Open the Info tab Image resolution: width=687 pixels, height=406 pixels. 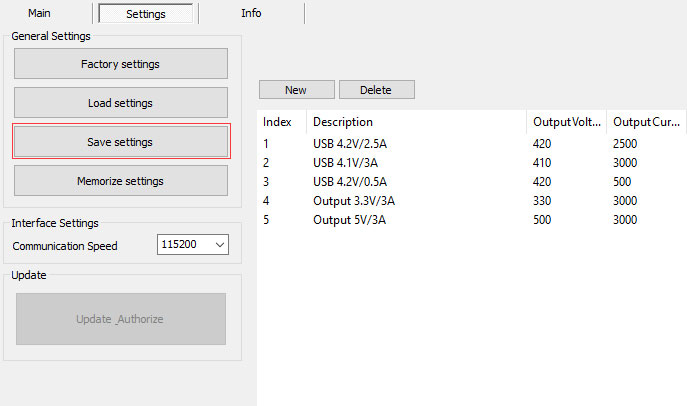(251, 13)
